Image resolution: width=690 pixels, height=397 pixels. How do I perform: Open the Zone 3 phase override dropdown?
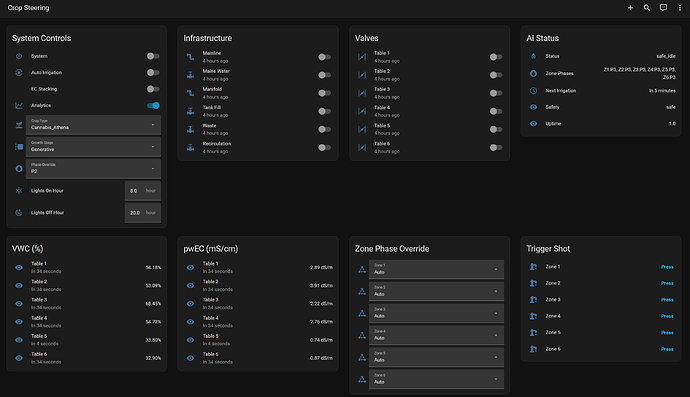pyautogui.click(x=437, y=313)
